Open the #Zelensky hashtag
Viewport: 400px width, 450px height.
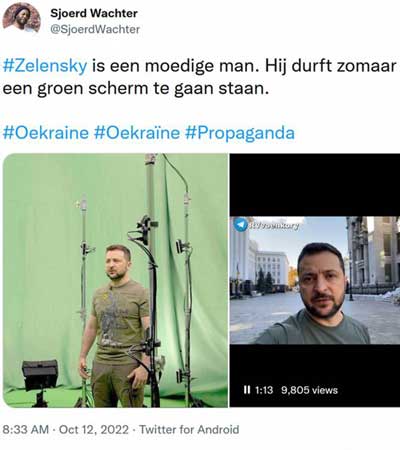tap(45, 66)
